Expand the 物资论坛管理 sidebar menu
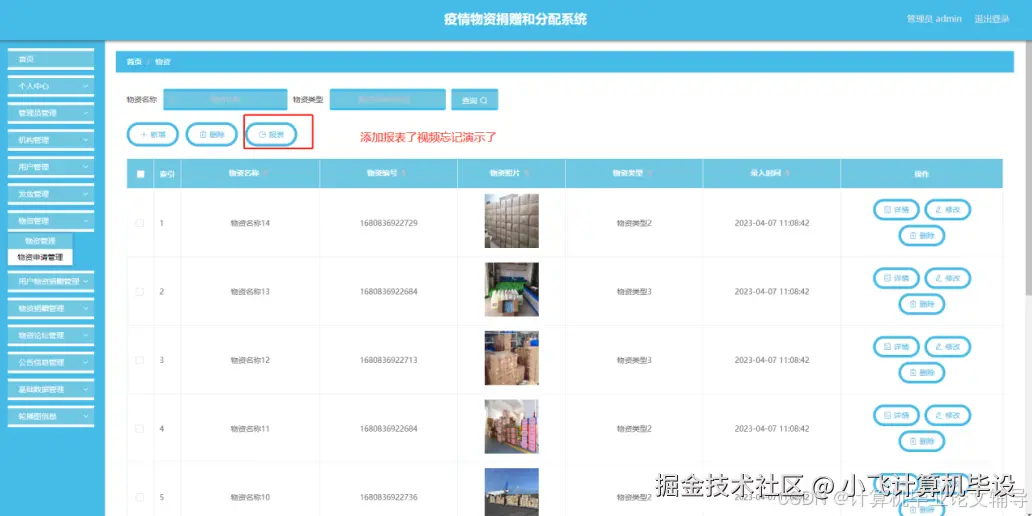The height and width of the screenshot is (516, 1032). [51, 336]
